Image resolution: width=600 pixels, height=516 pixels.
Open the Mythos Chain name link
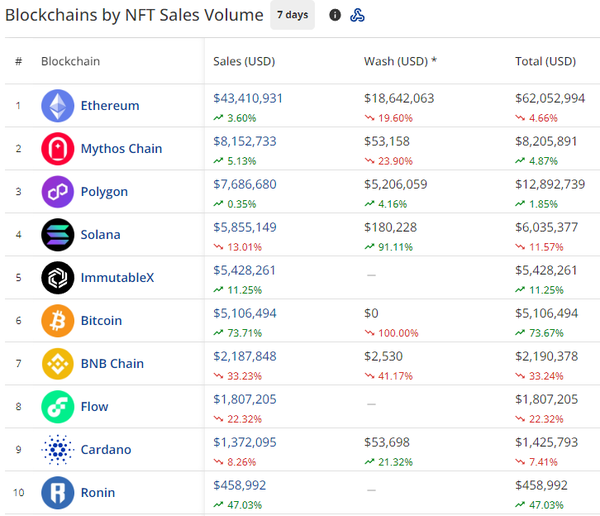pos(121,149)
